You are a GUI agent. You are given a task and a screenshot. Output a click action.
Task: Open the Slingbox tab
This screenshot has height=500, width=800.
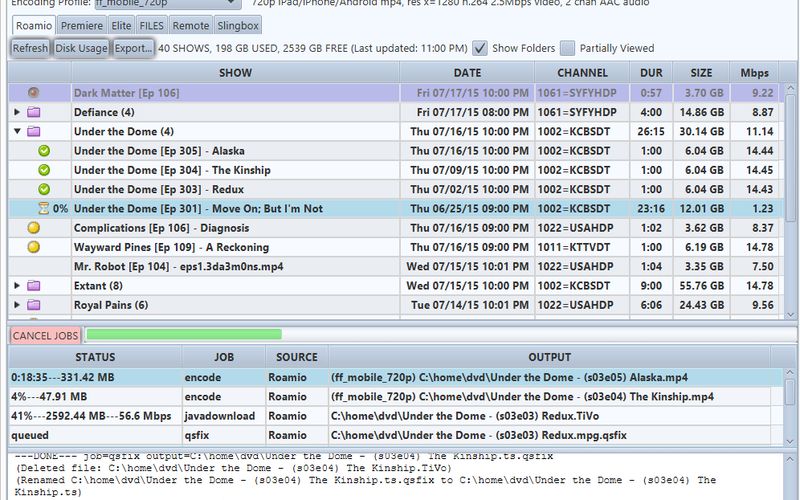pos(238,26)
